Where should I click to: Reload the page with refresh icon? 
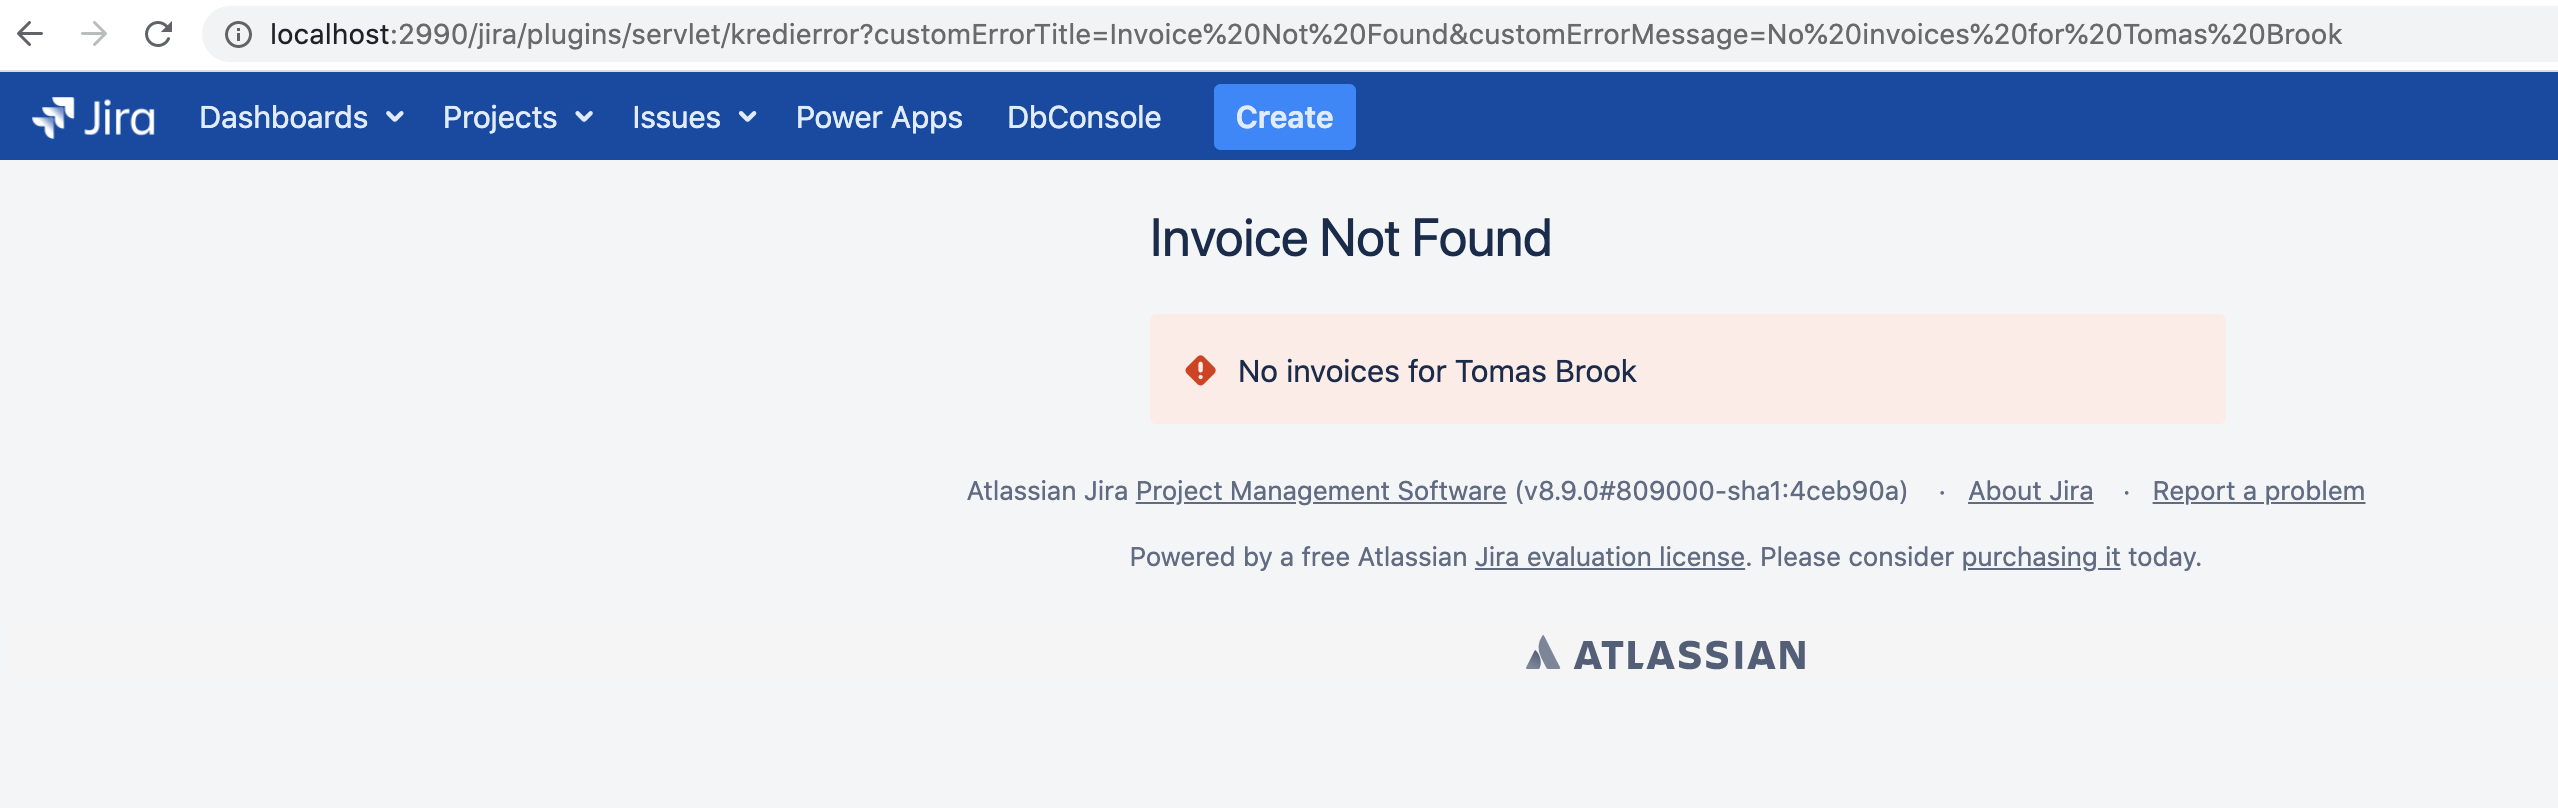[158, 34]
